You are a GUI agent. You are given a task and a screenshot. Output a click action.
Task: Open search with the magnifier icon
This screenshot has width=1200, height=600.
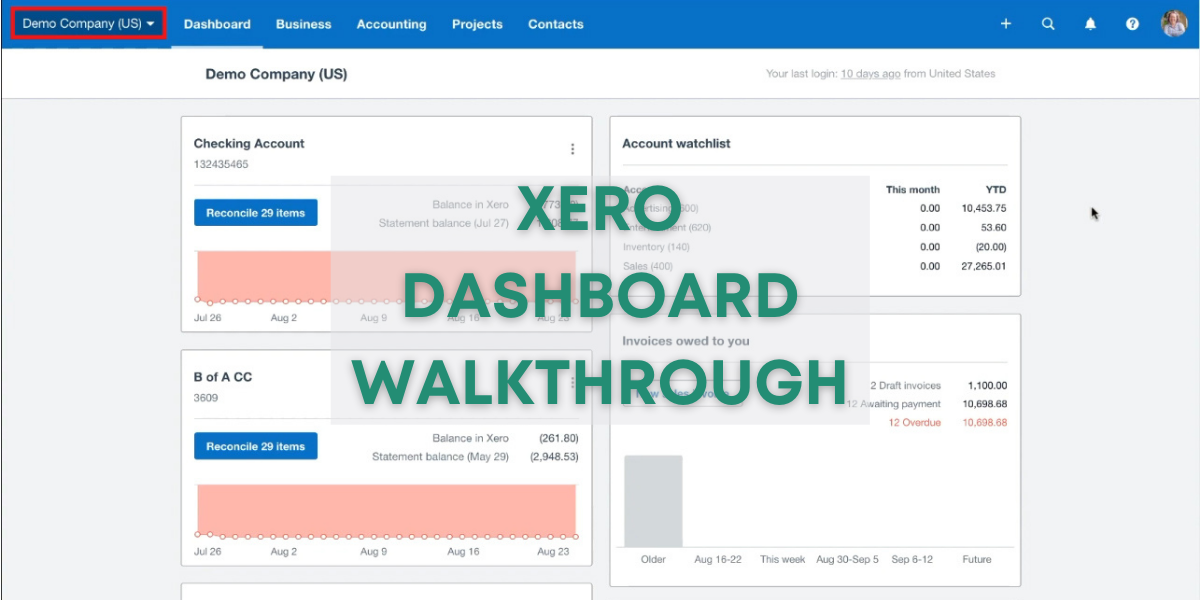(x=1048, y=24)
